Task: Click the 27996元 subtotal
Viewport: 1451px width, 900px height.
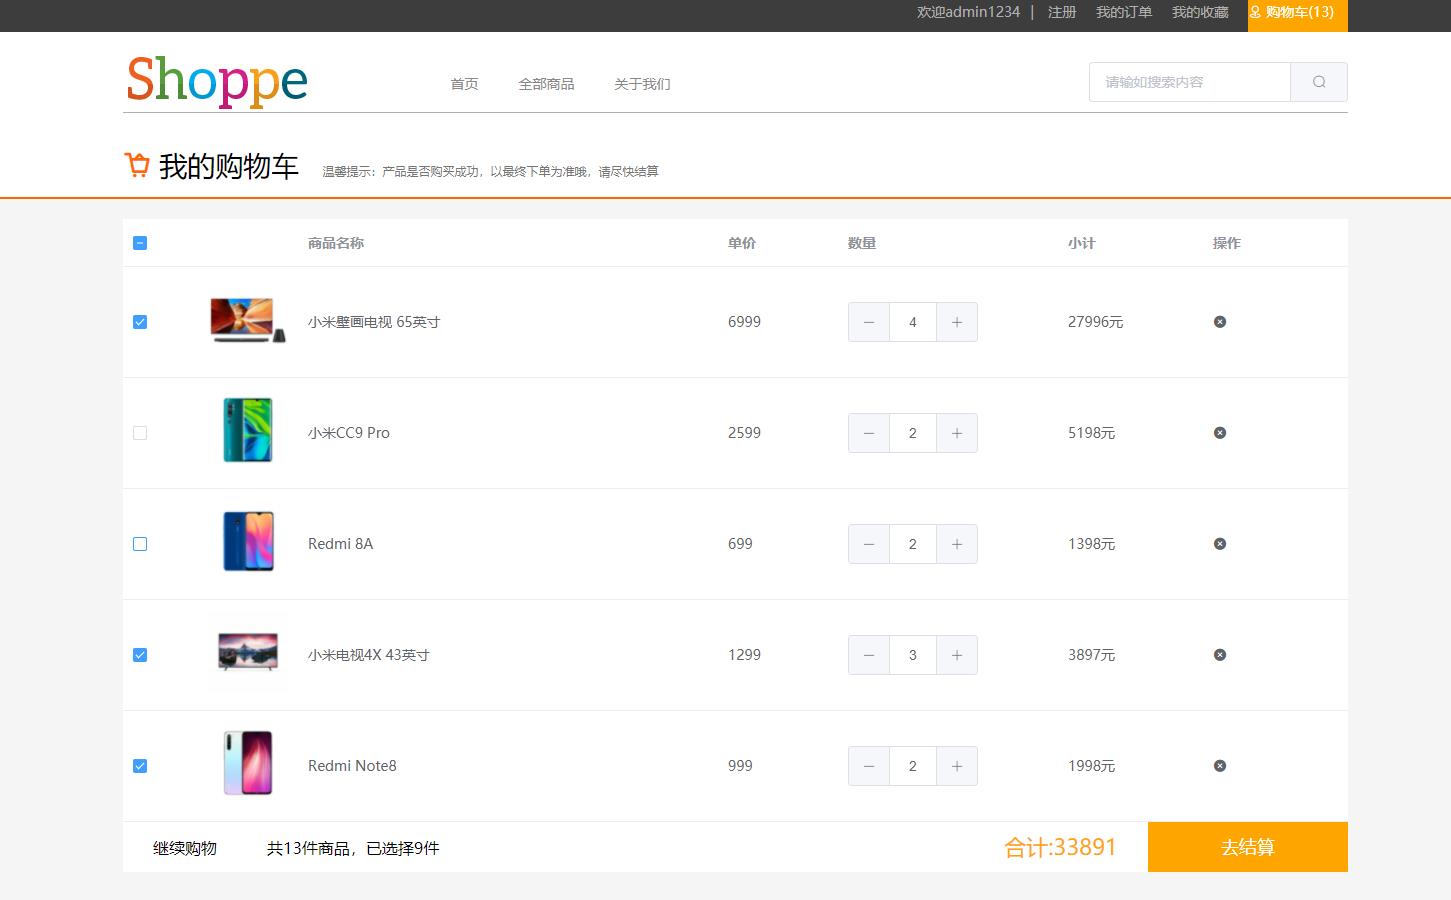Action: tap(1095, 322)
